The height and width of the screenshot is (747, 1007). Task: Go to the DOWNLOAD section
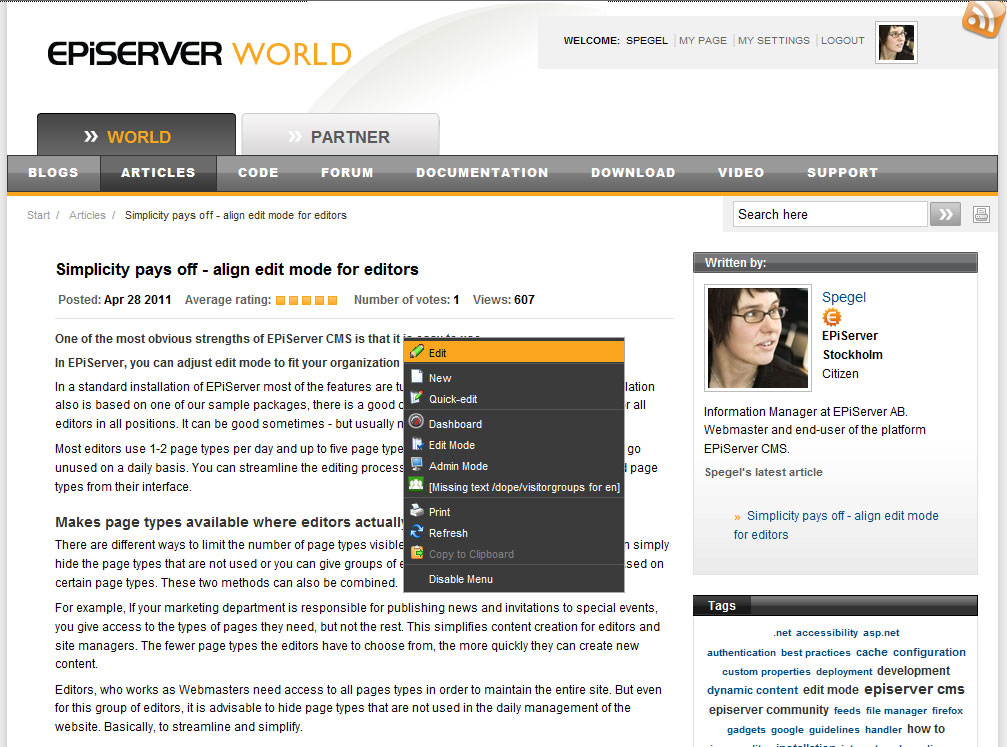633,173
